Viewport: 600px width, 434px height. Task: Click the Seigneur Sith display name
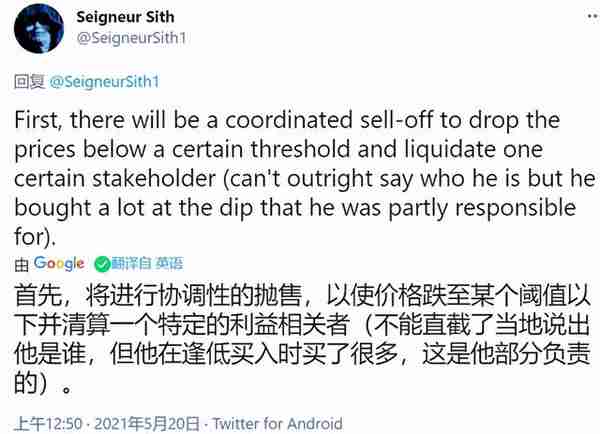[125, 17]
